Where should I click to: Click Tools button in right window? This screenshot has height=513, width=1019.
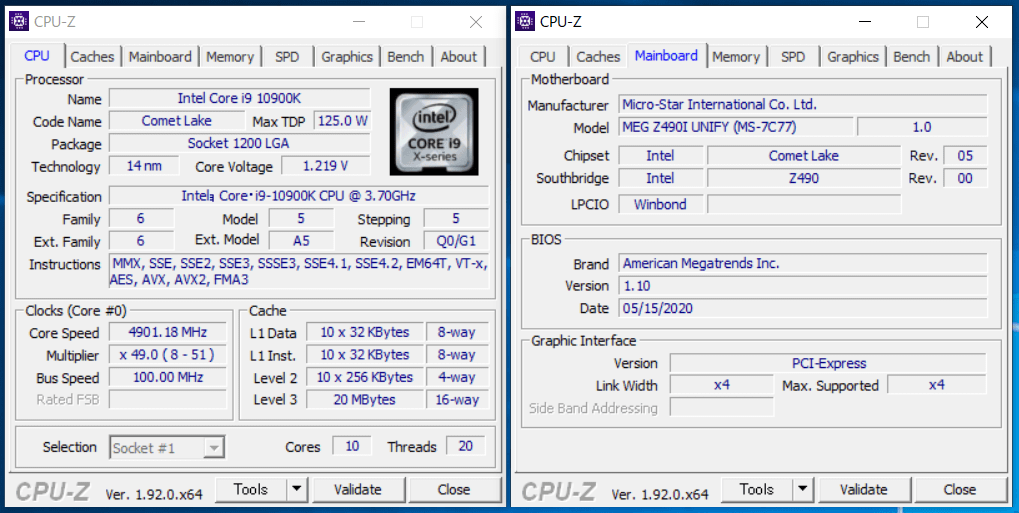pos(756,490)
